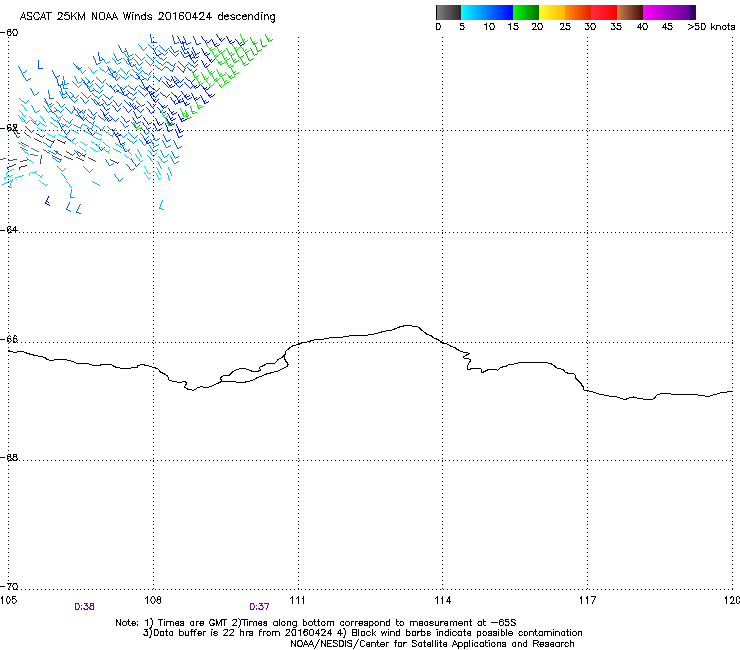Click the "-70" latitude axis label
740x650 pixels.
(9, 586)
